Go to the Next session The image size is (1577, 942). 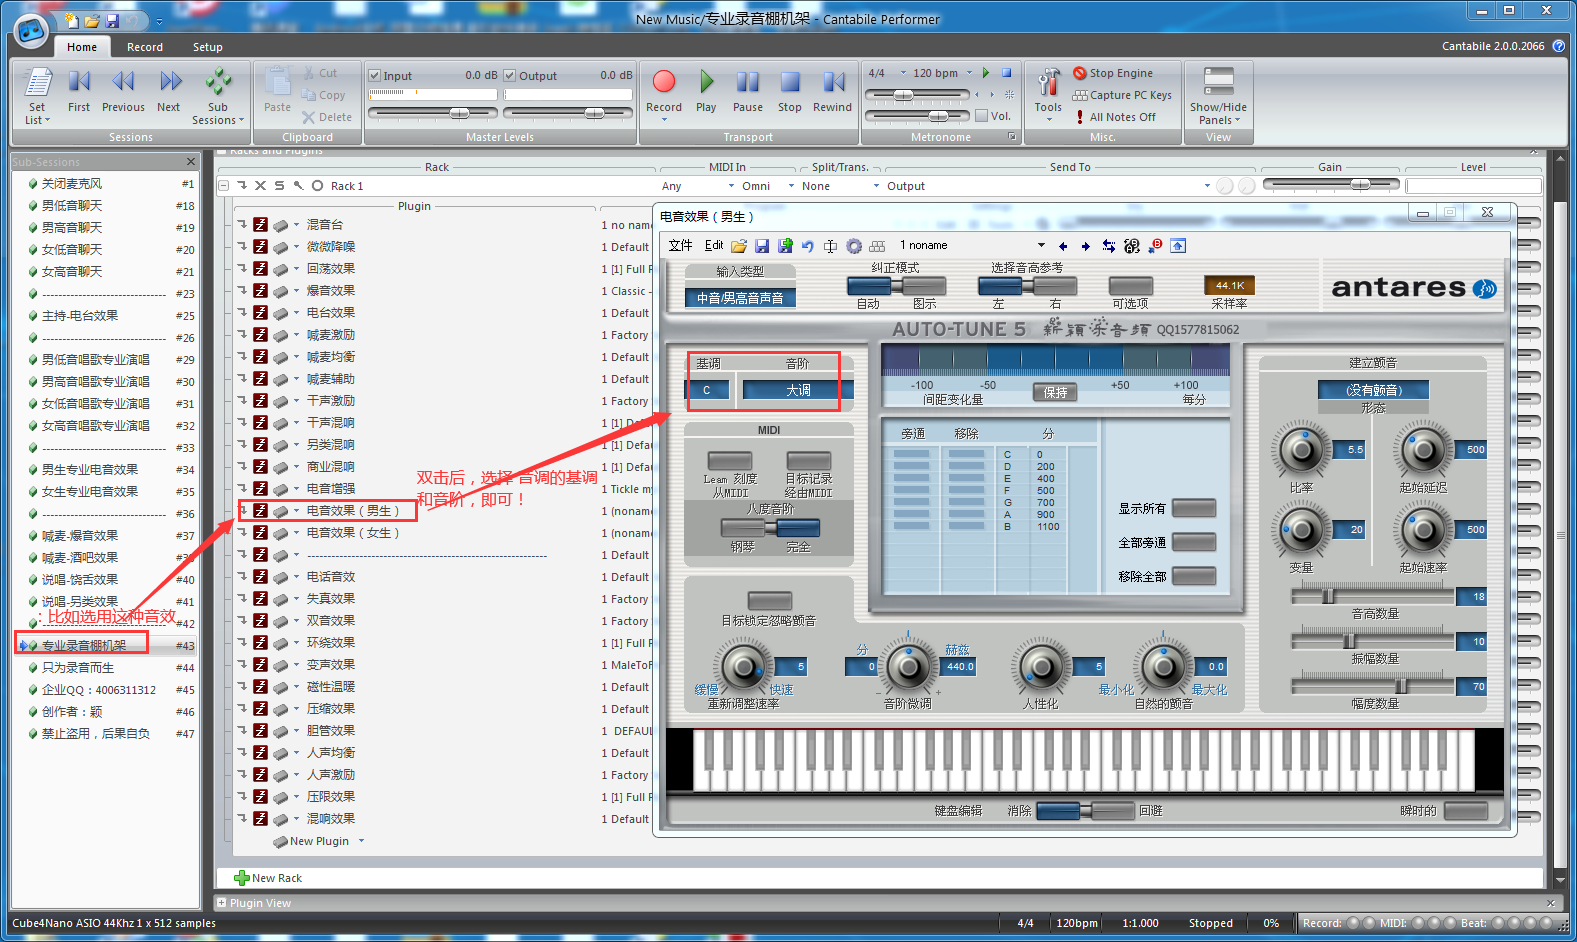pyautogui.click(x=170, y=81)
